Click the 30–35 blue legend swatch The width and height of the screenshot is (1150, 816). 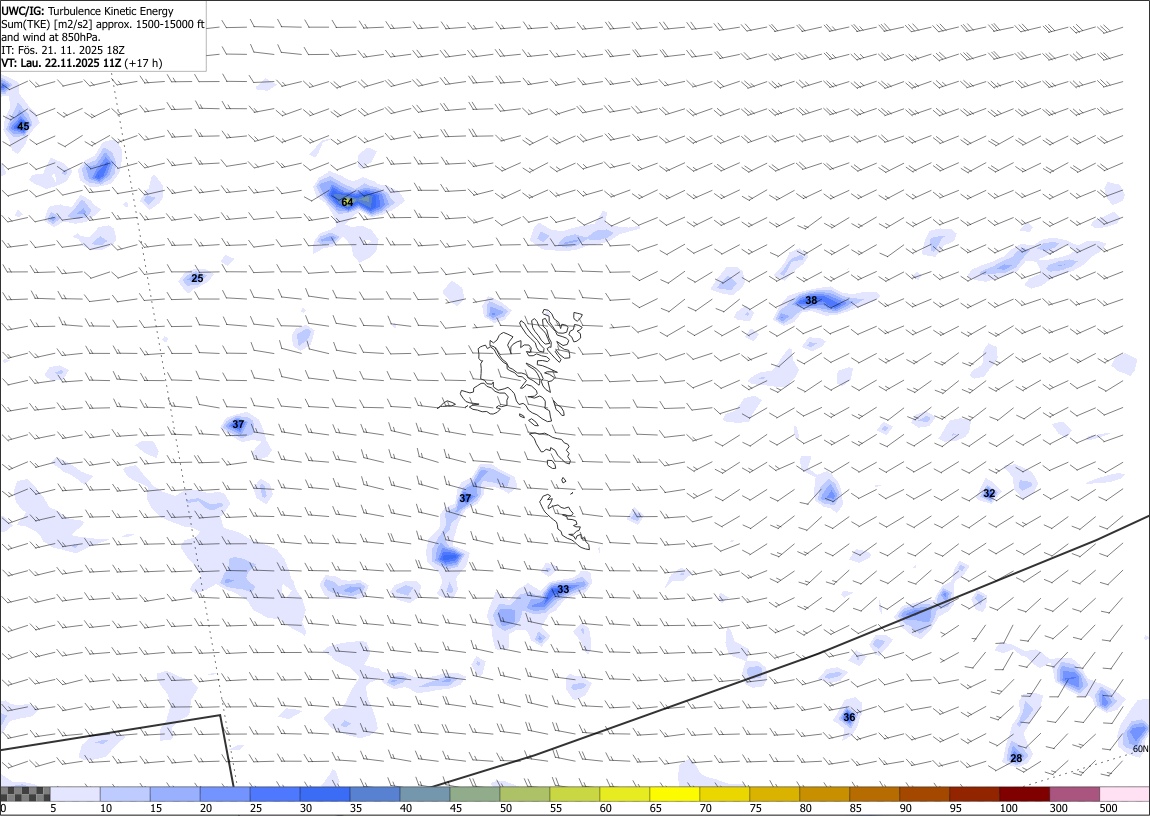(325, 794)
